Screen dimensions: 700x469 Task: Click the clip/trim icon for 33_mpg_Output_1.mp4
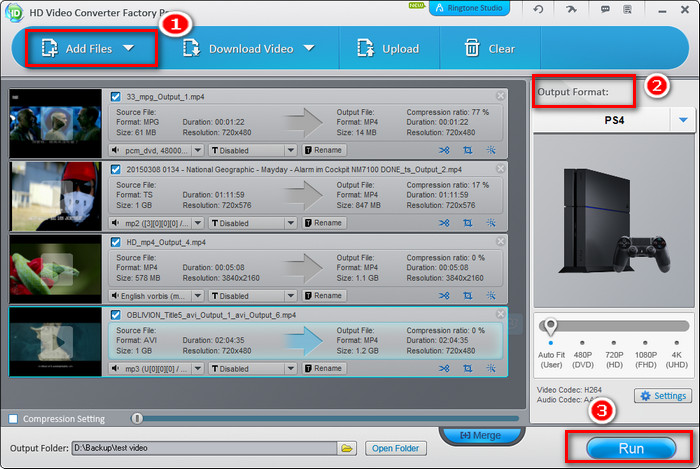click(444, 150)
